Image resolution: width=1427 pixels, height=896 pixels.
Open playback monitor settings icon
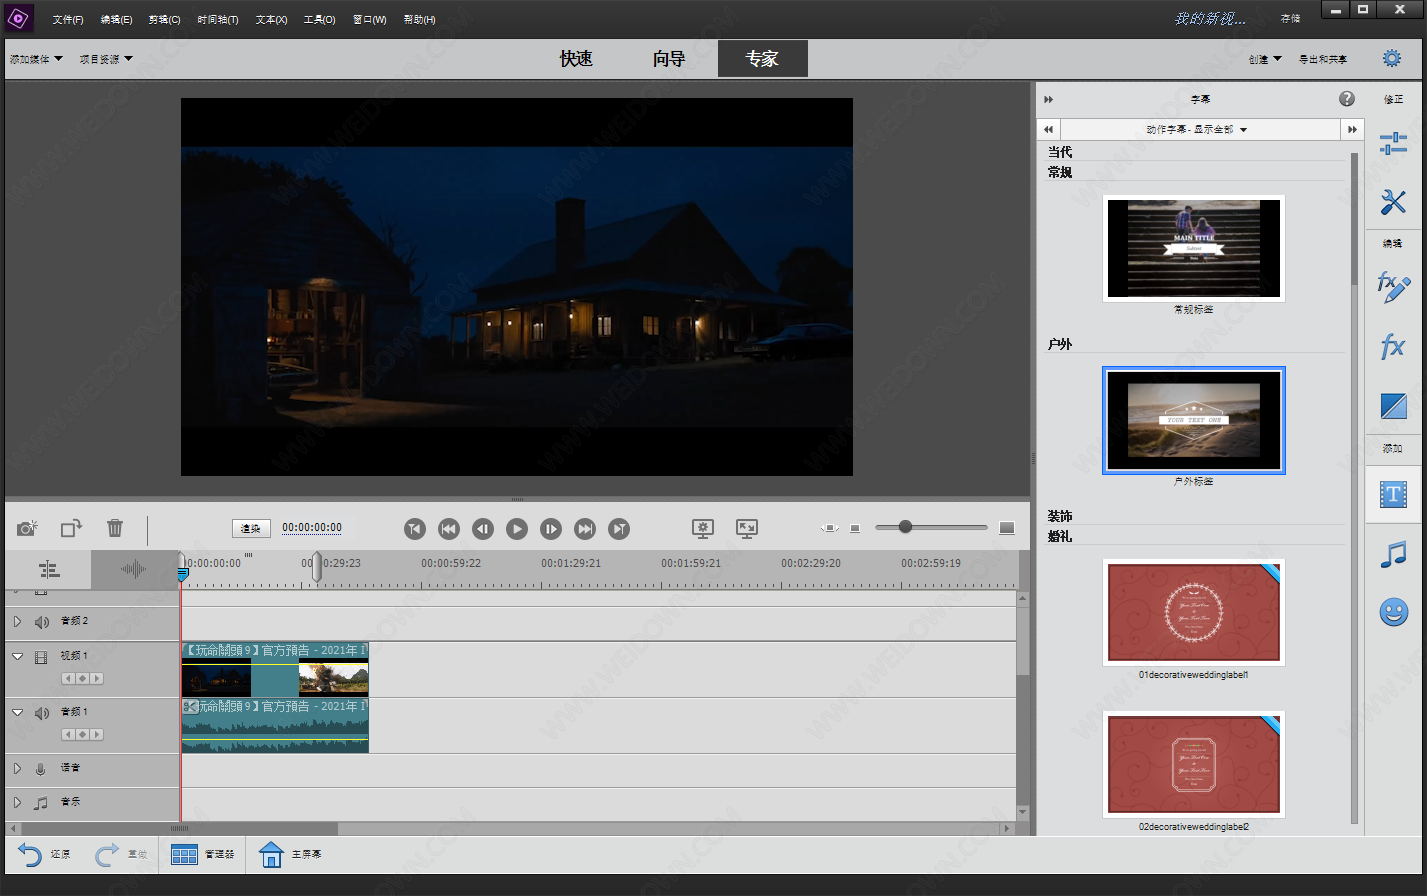point(703,528)
